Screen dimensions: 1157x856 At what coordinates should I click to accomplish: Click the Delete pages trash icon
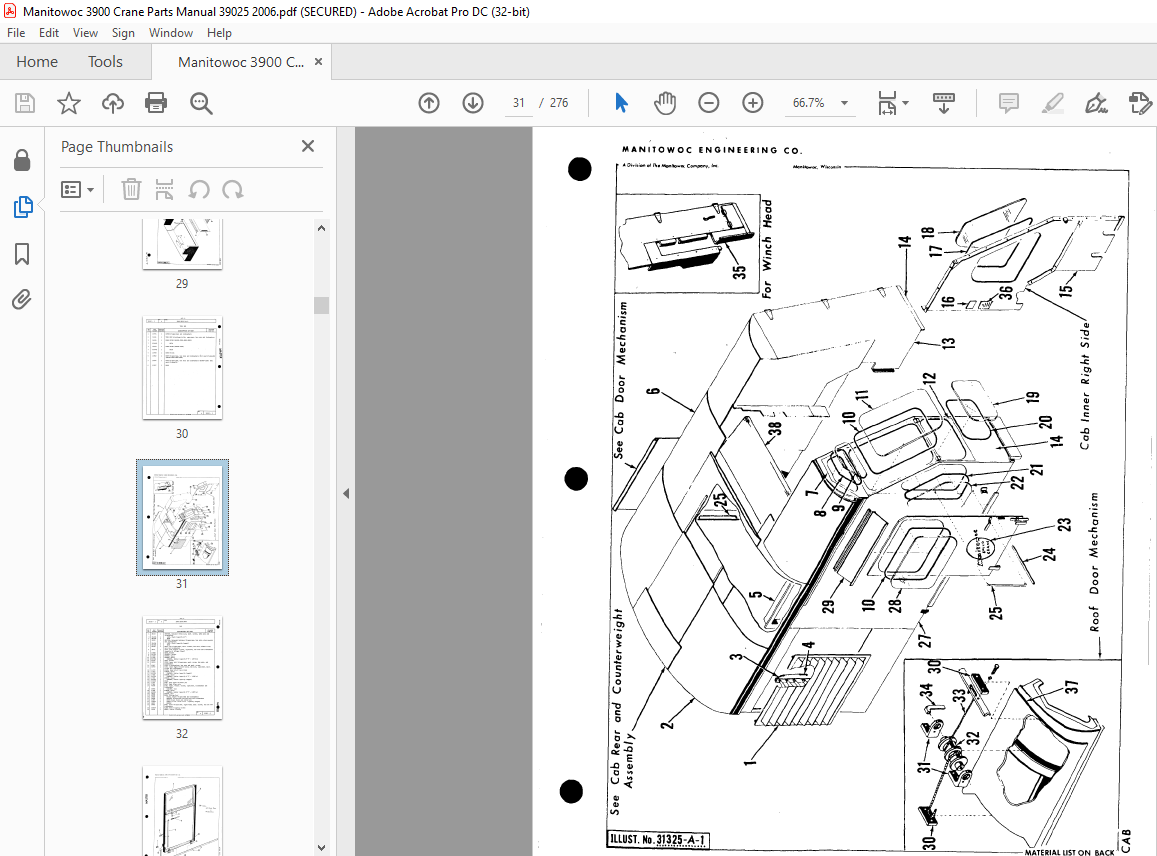tap(131, 190)
